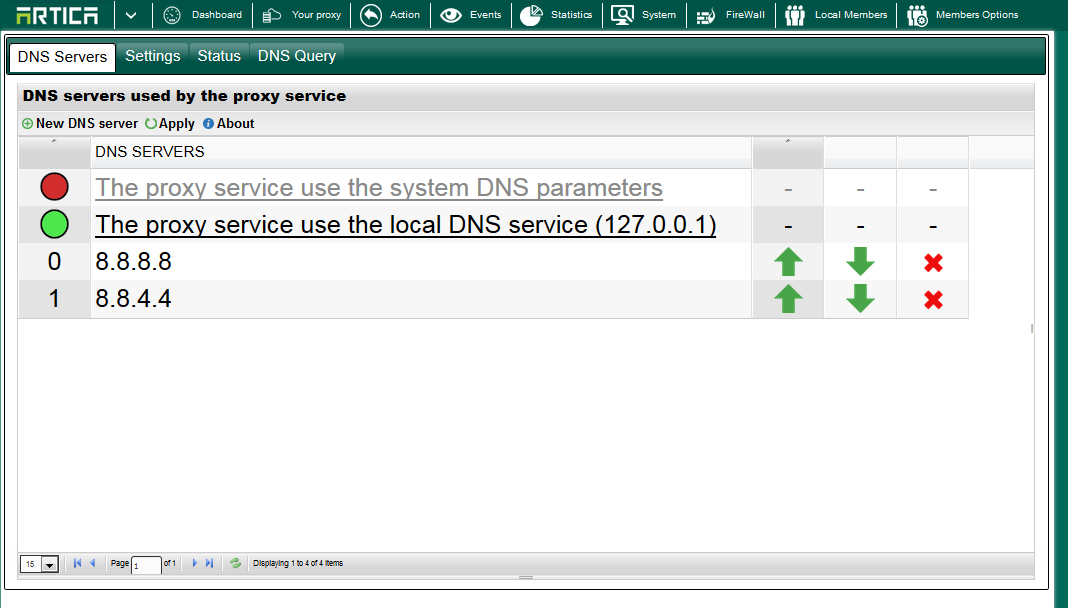
Task: Select the 8.8.8.8 DNS entry
Action: pos(134,261)
